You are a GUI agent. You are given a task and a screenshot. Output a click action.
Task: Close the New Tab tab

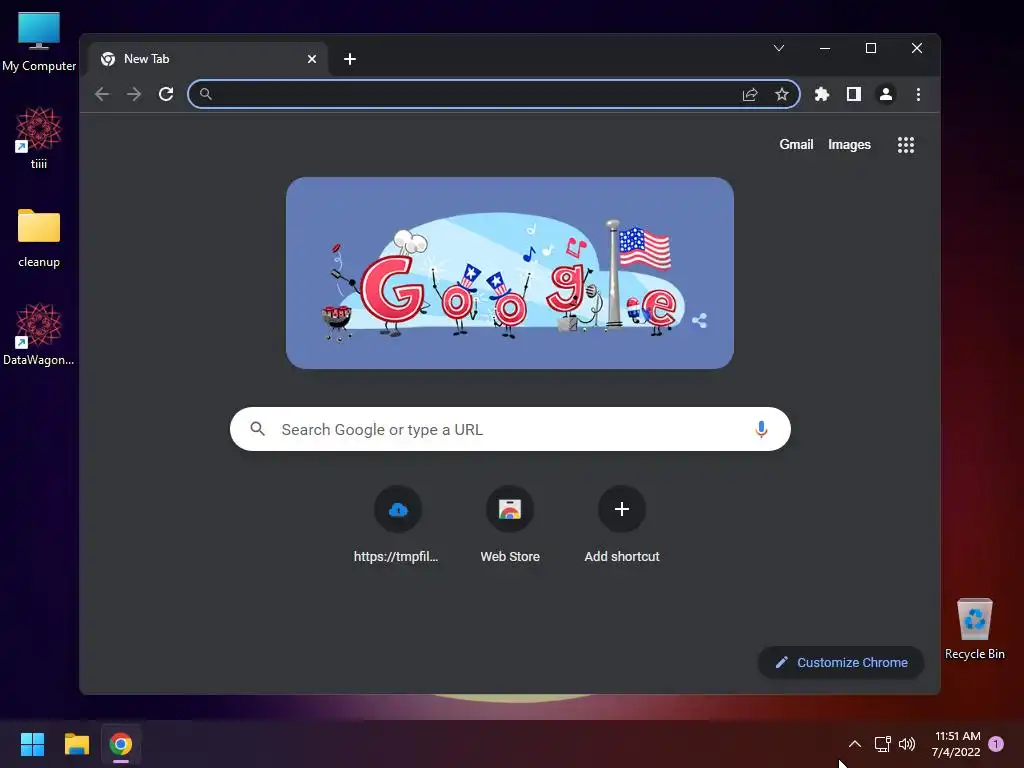tap(312, 59)
